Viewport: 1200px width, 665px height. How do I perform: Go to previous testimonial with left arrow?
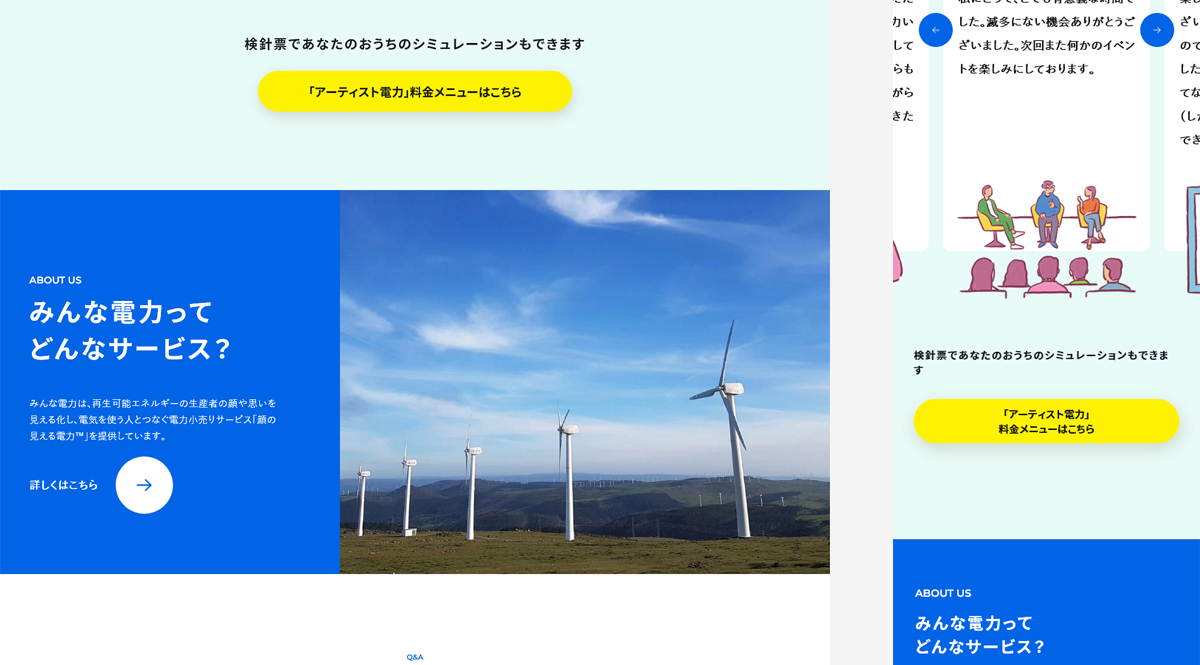coord(936,30)
